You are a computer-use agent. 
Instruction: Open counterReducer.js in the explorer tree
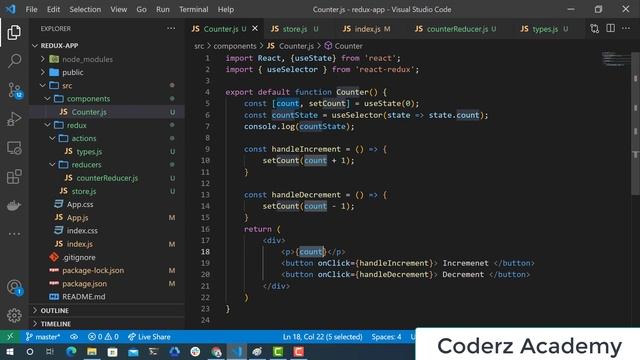click(107, 178)
